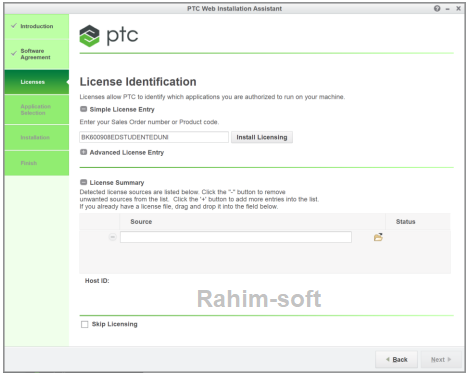Go Back to the previous step

coord(396,359)
